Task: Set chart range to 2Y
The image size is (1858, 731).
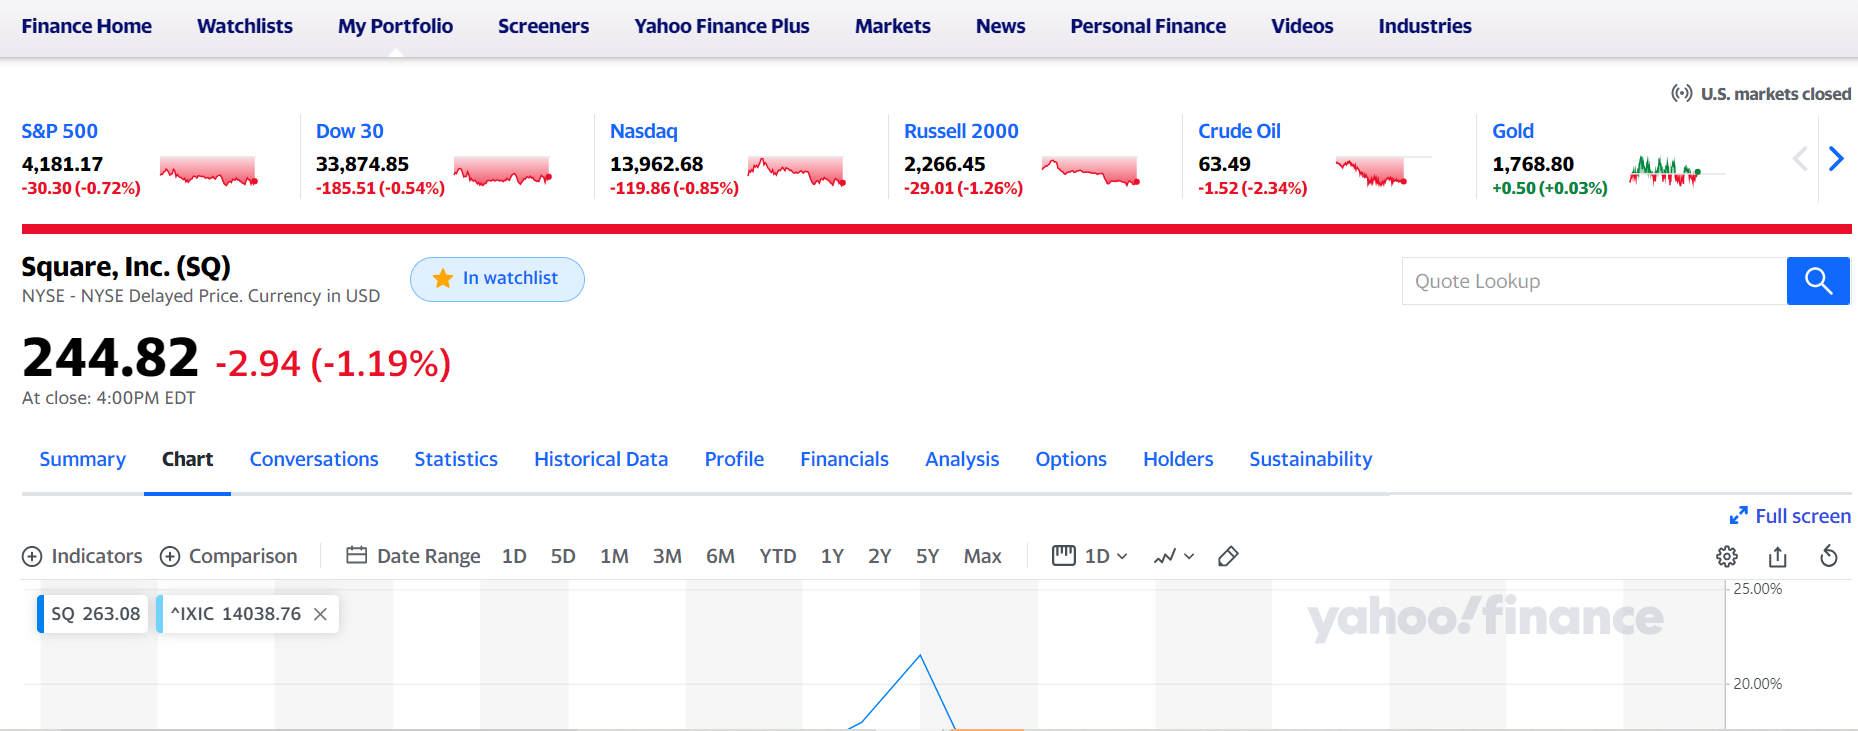Action: 879,556
